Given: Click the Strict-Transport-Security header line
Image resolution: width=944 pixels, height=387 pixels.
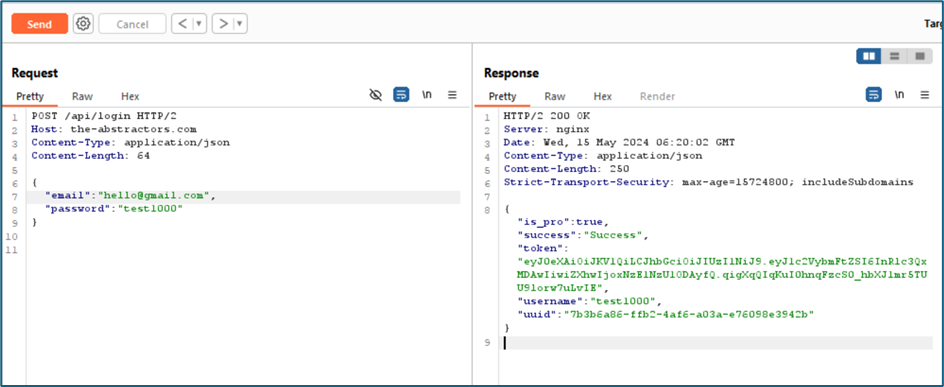Looking at the screenshot, I should point(709,182).
